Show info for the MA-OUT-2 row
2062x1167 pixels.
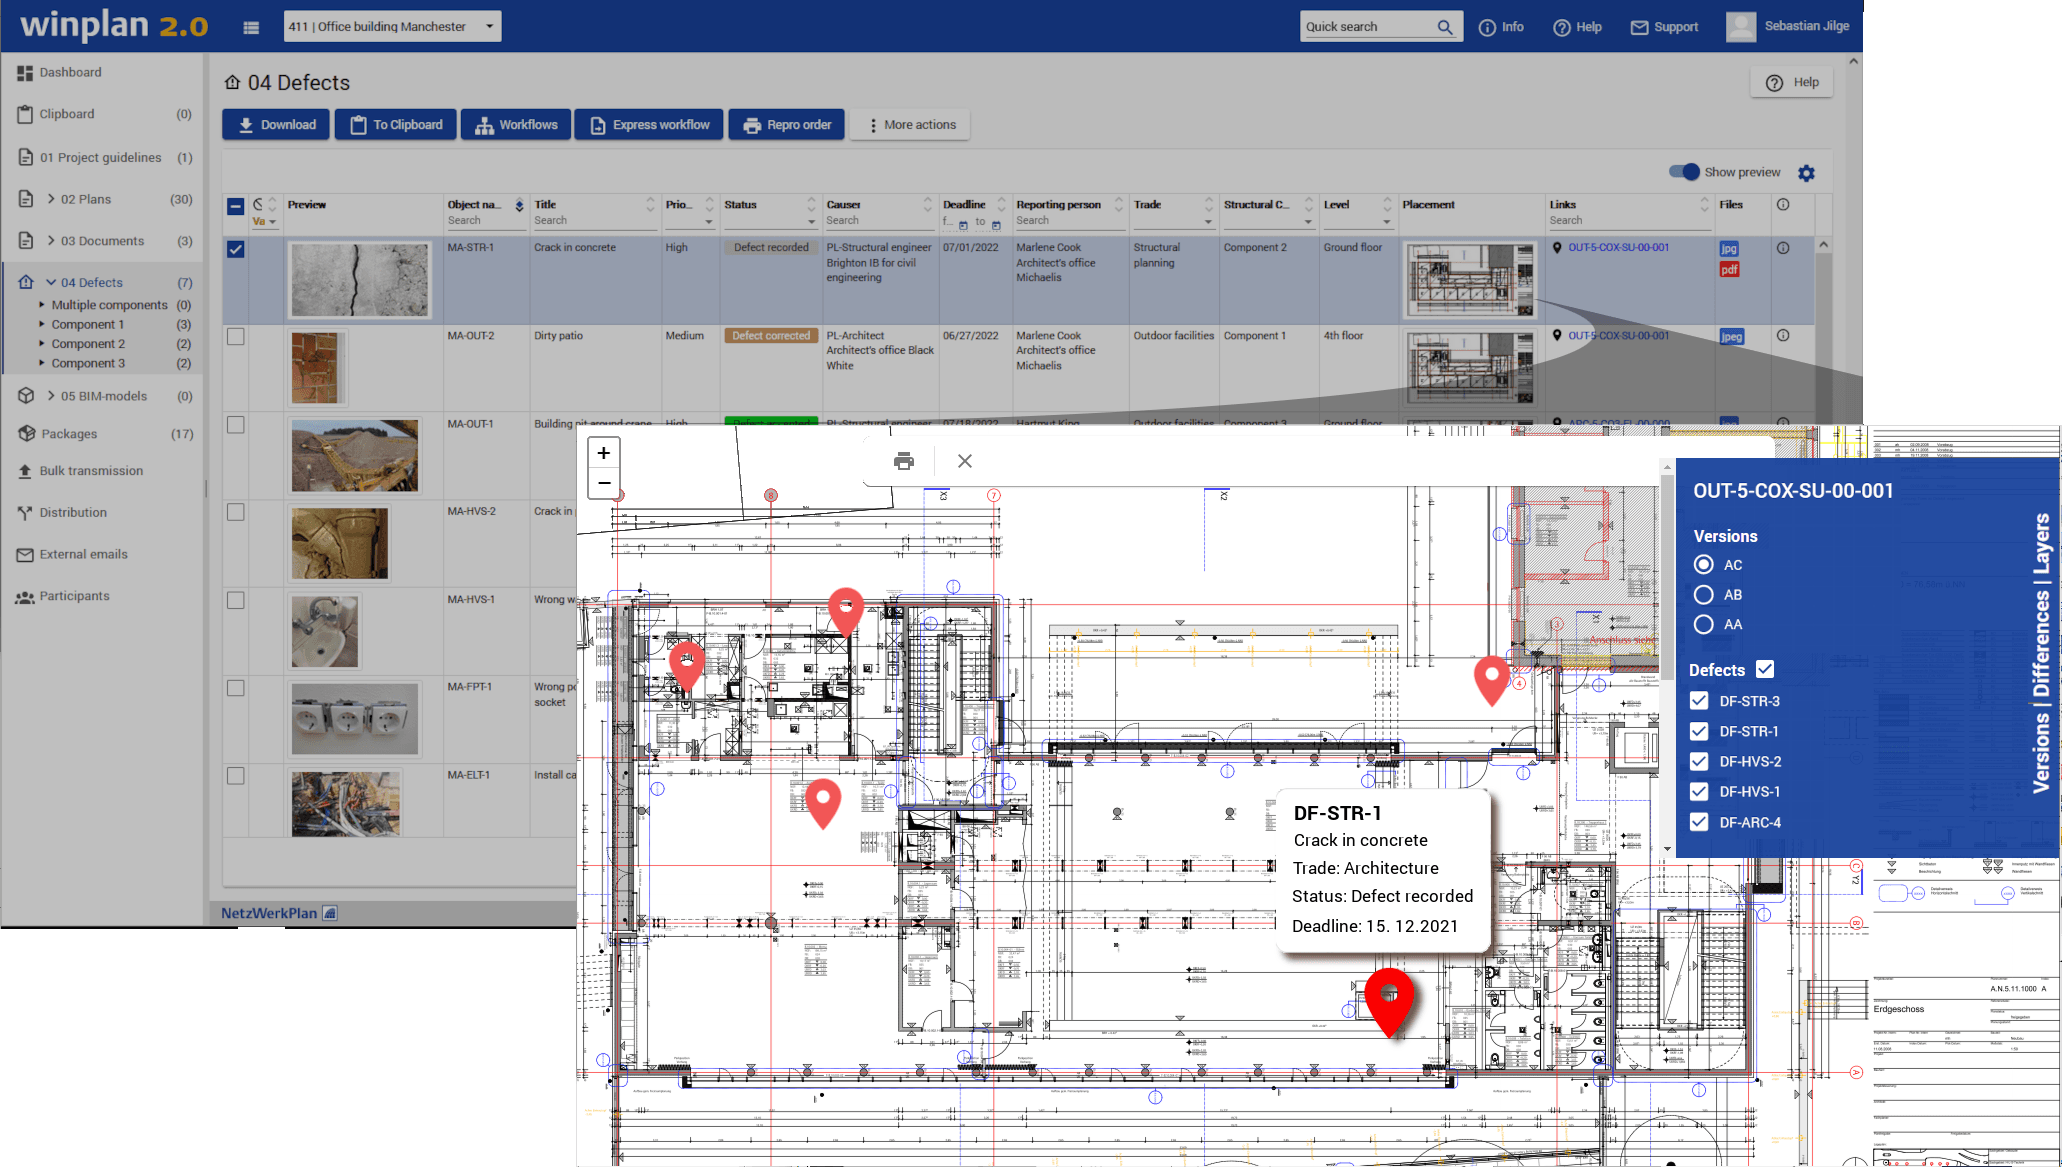pyautogui.click(x=1783, y=336)
